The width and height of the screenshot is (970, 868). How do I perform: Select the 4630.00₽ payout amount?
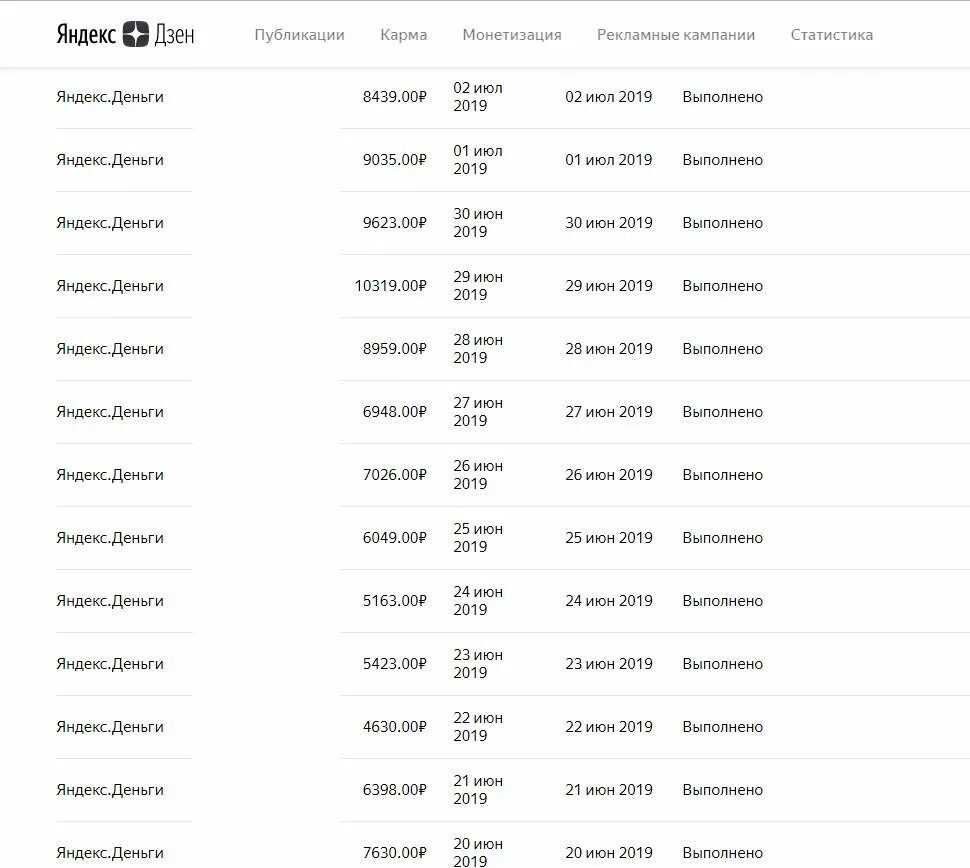pyautogui.click(x=395, y=727)
